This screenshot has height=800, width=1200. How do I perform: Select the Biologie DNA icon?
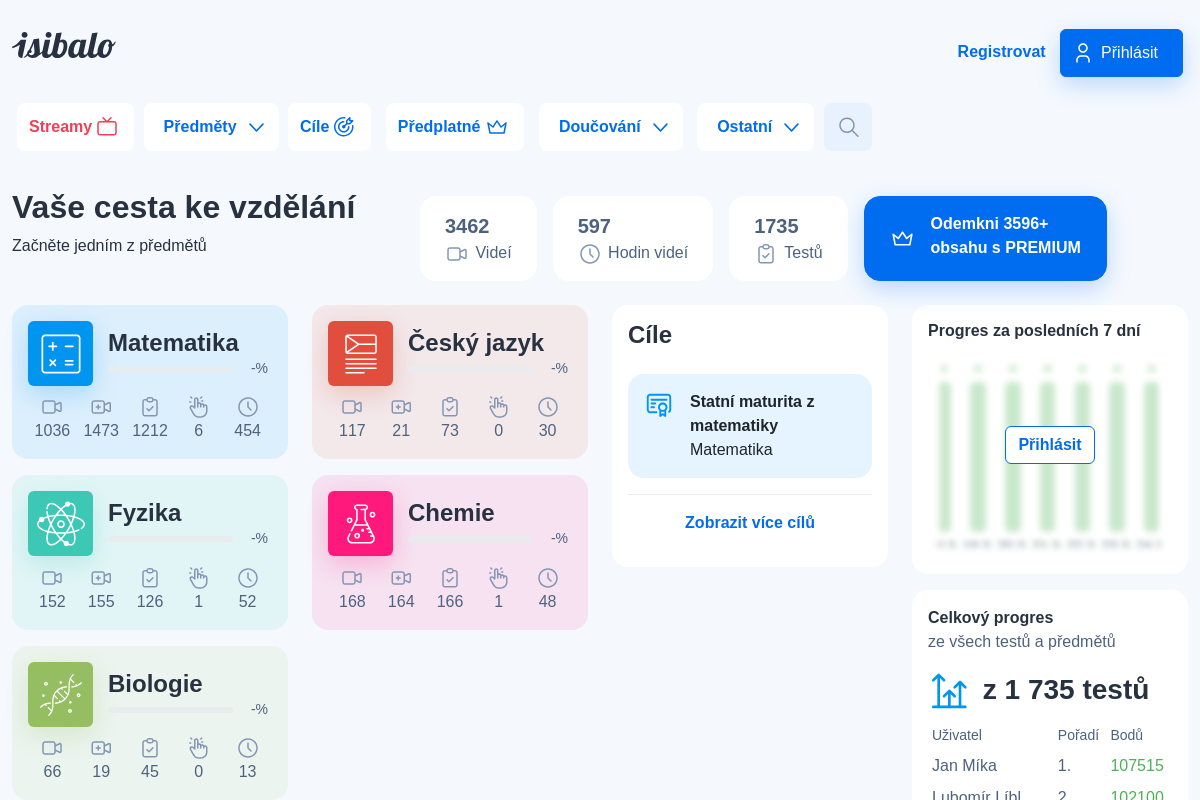click(x=60, y=694)
